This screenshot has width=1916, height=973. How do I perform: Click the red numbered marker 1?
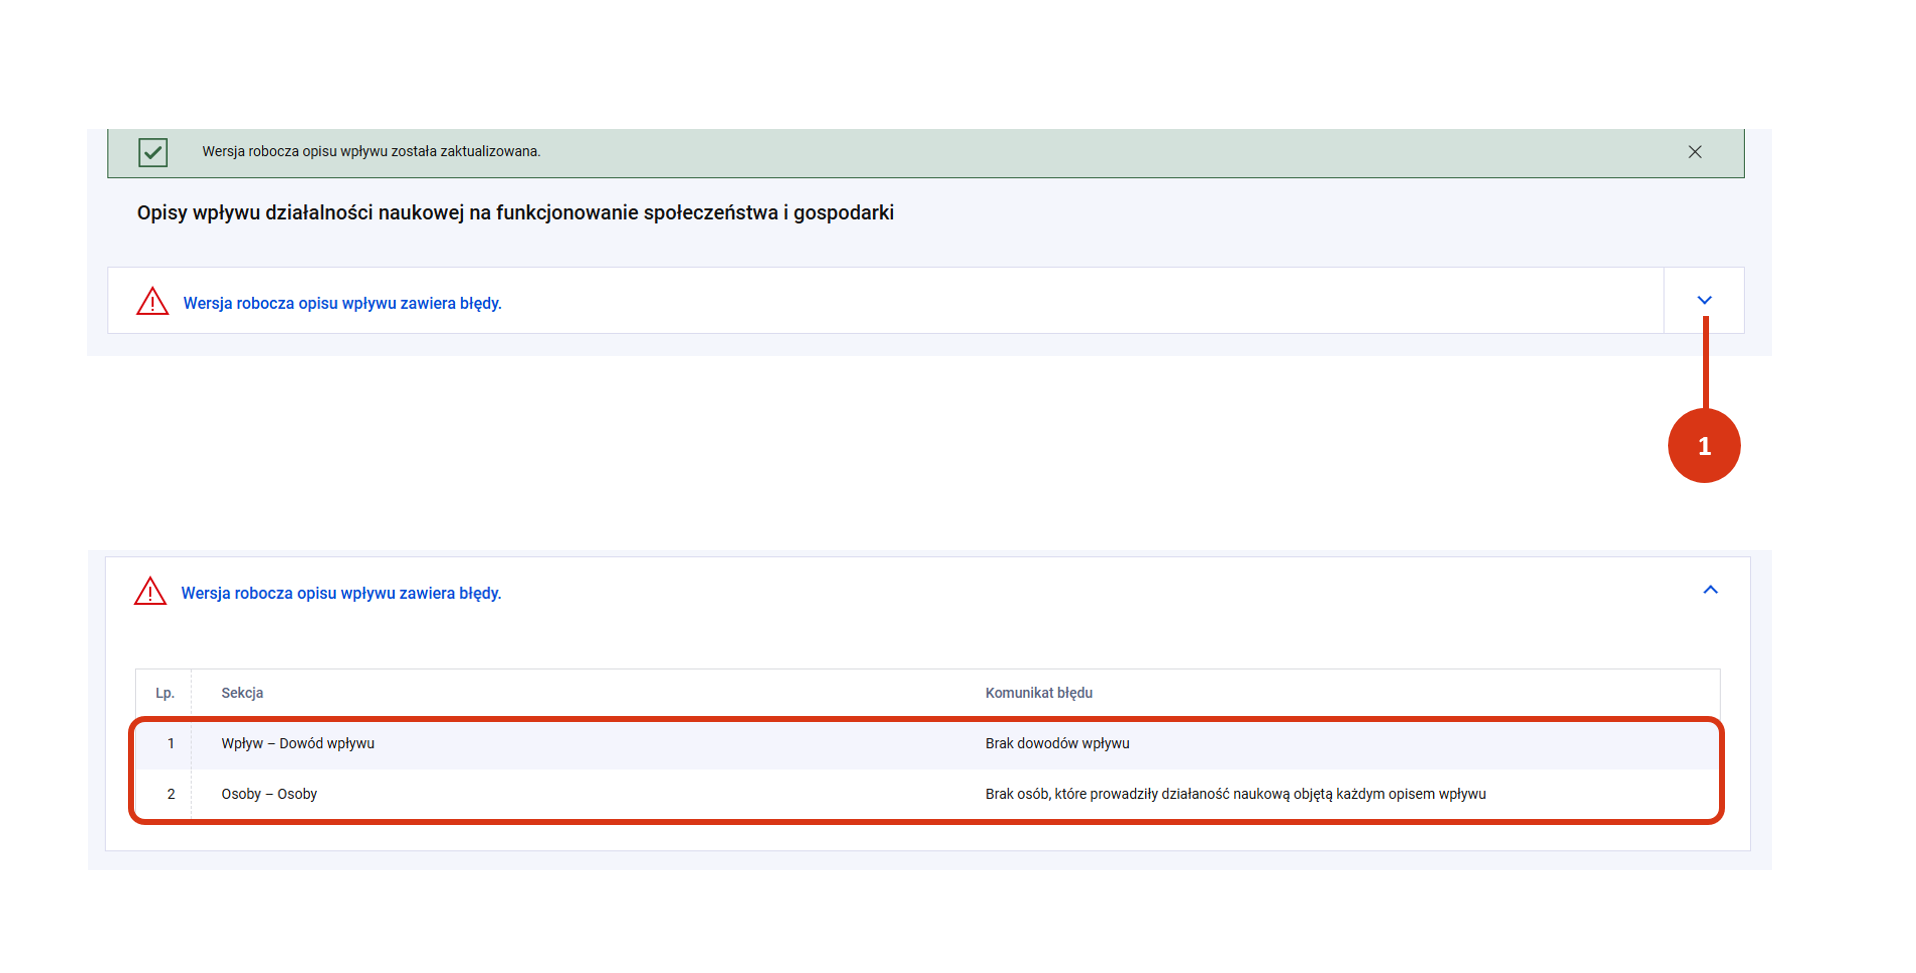pyautogui.click(x=1703, y=446)
